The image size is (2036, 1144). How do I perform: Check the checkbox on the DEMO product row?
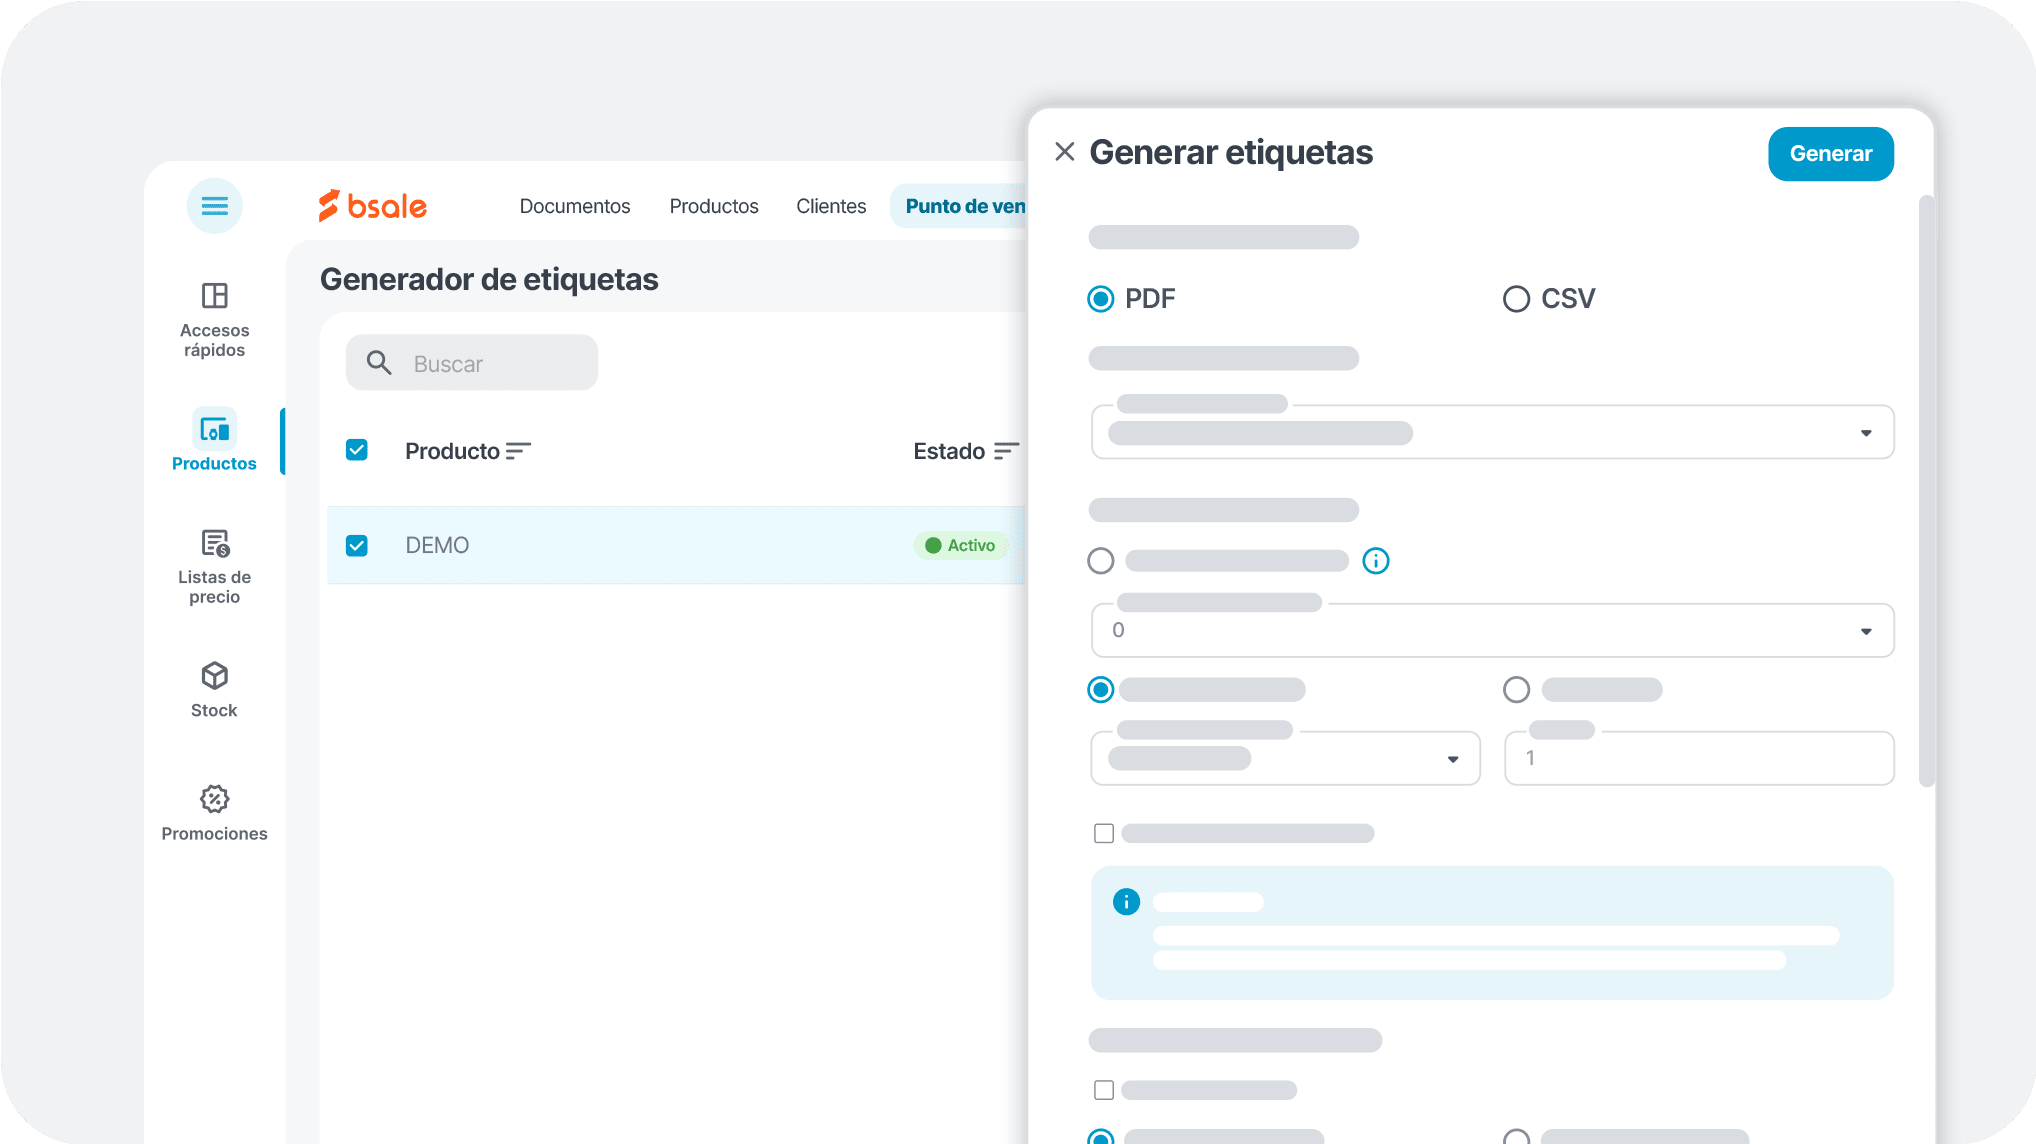[x=357, y=545]
